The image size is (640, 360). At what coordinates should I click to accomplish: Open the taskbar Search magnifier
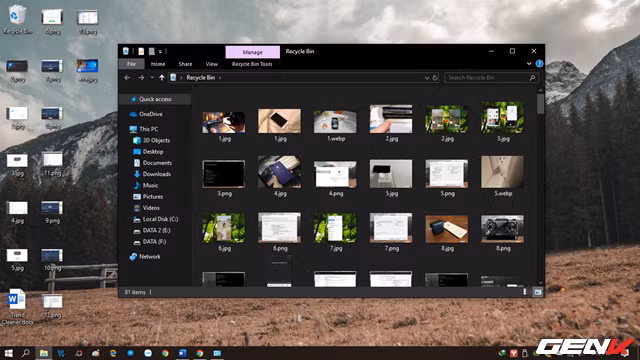(x=25, y=353)
